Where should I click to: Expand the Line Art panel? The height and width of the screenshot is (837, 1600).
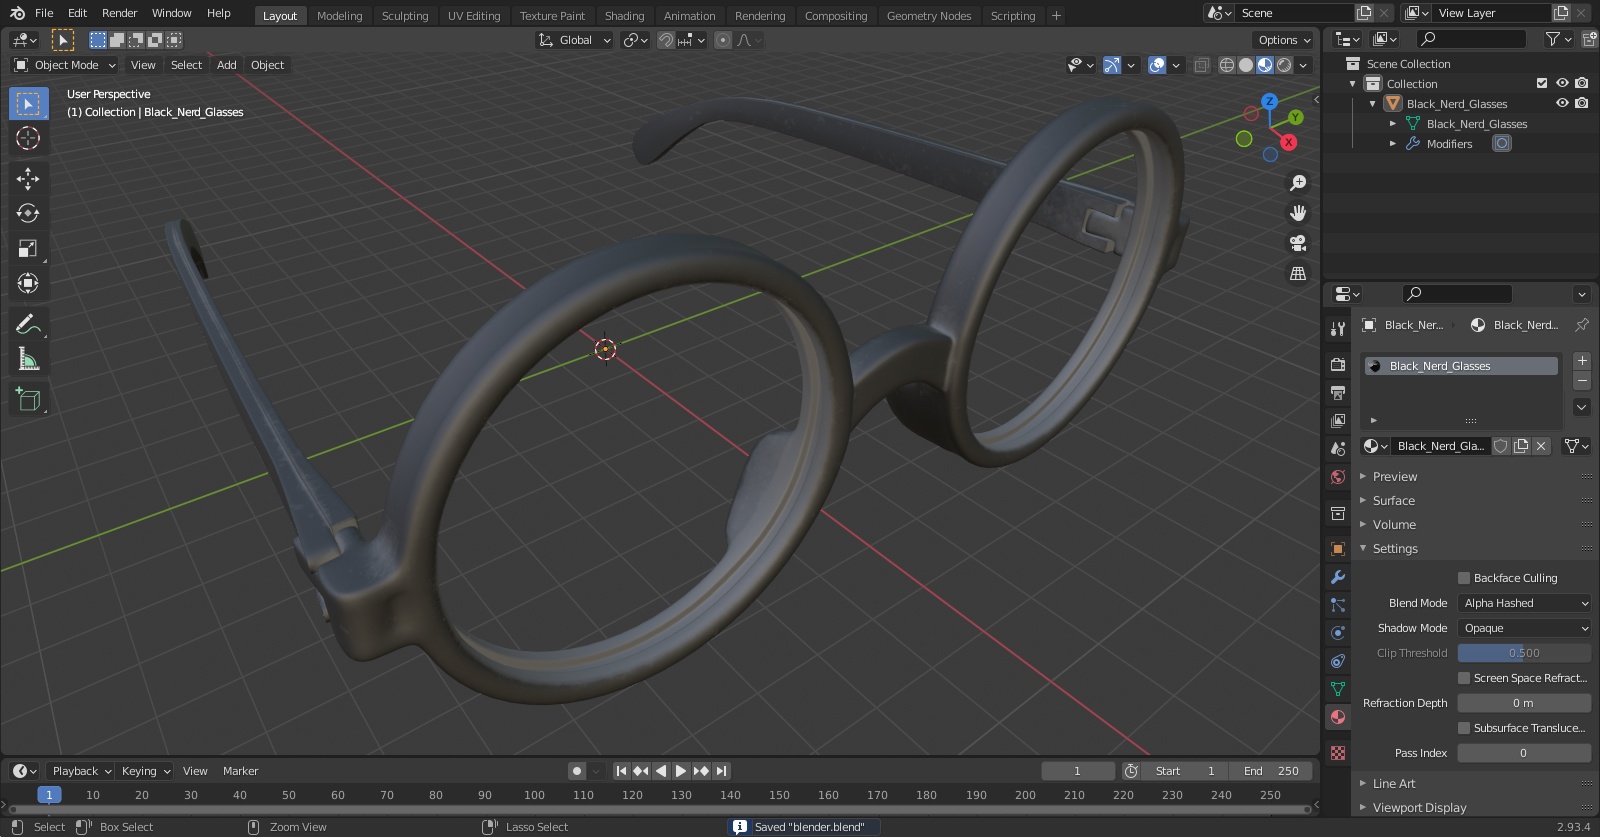coord(1394,784)
